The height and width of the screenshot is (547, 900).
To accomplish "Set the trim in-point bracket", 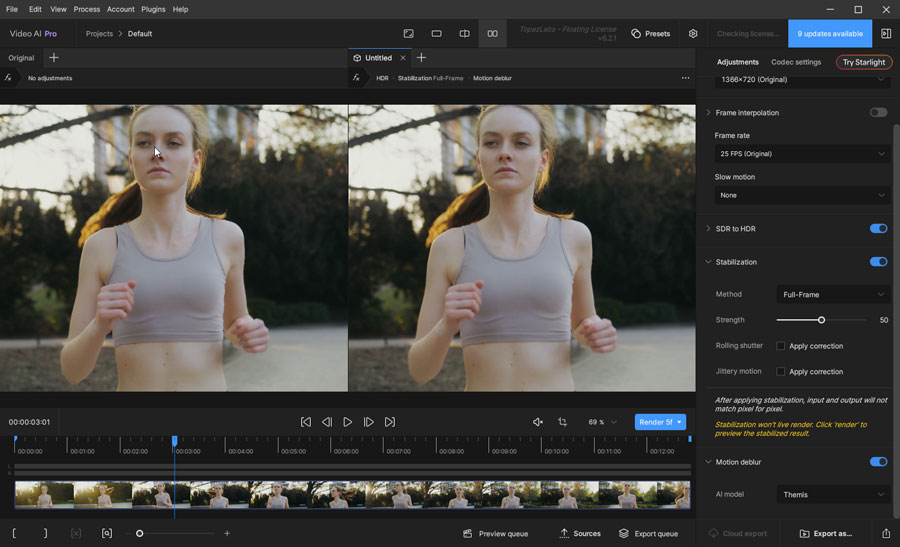I will [14, 533].
